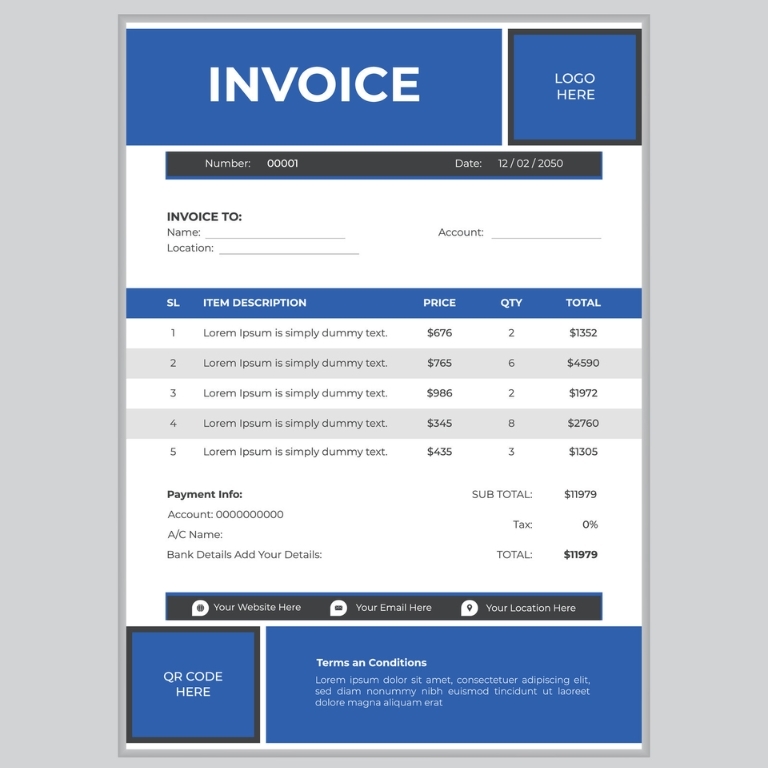
Task: Click the Tax value 0%
Action: [590, 524]
